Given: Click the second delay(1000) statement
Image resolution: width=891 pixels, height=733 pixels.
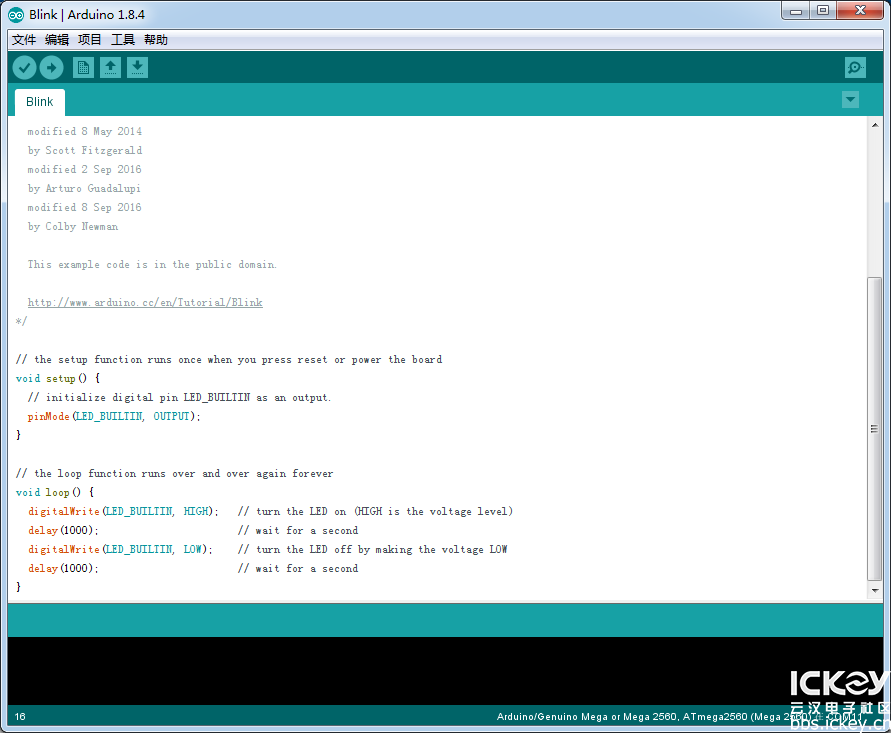Looking at the screenshot, I should pos(63,569).
